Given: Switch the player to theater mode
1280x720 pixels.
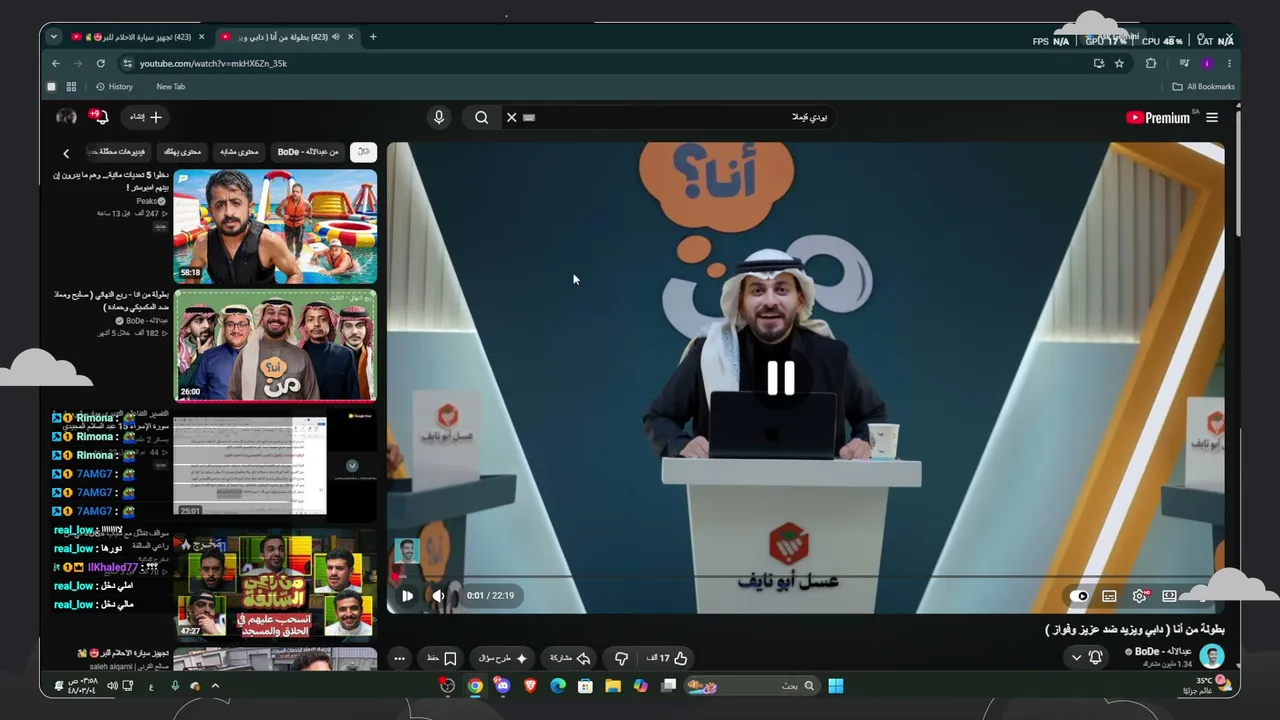Looking at the screenshot, I should tap(1169, 596).
